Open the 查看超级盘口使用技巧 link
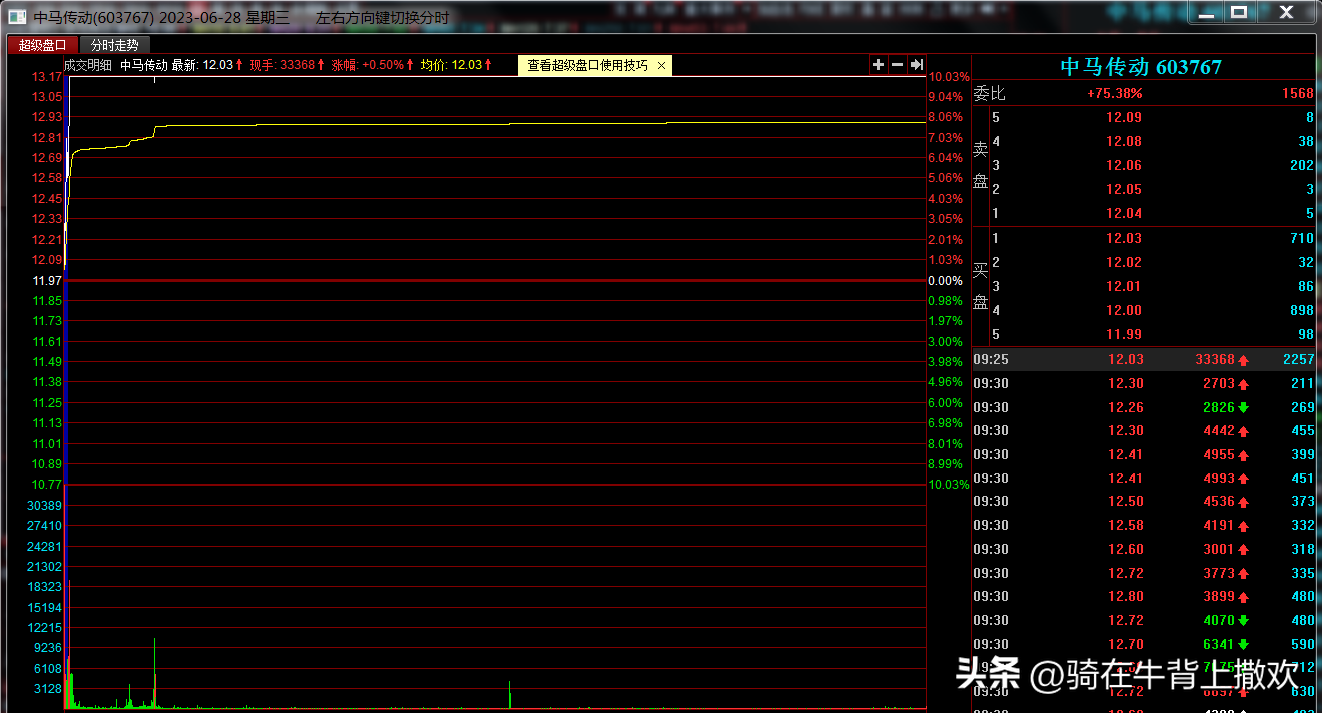 (x=587, y=65)
